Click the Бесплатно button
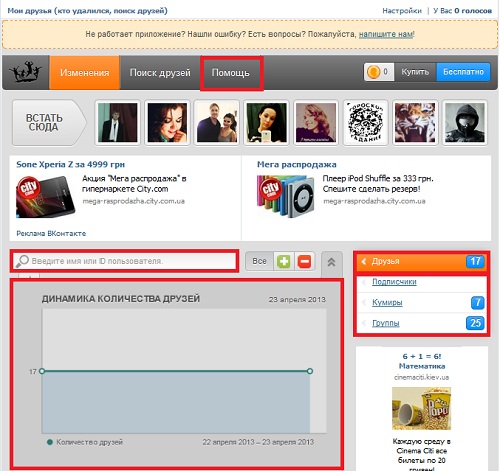 [x=463, y=72]
